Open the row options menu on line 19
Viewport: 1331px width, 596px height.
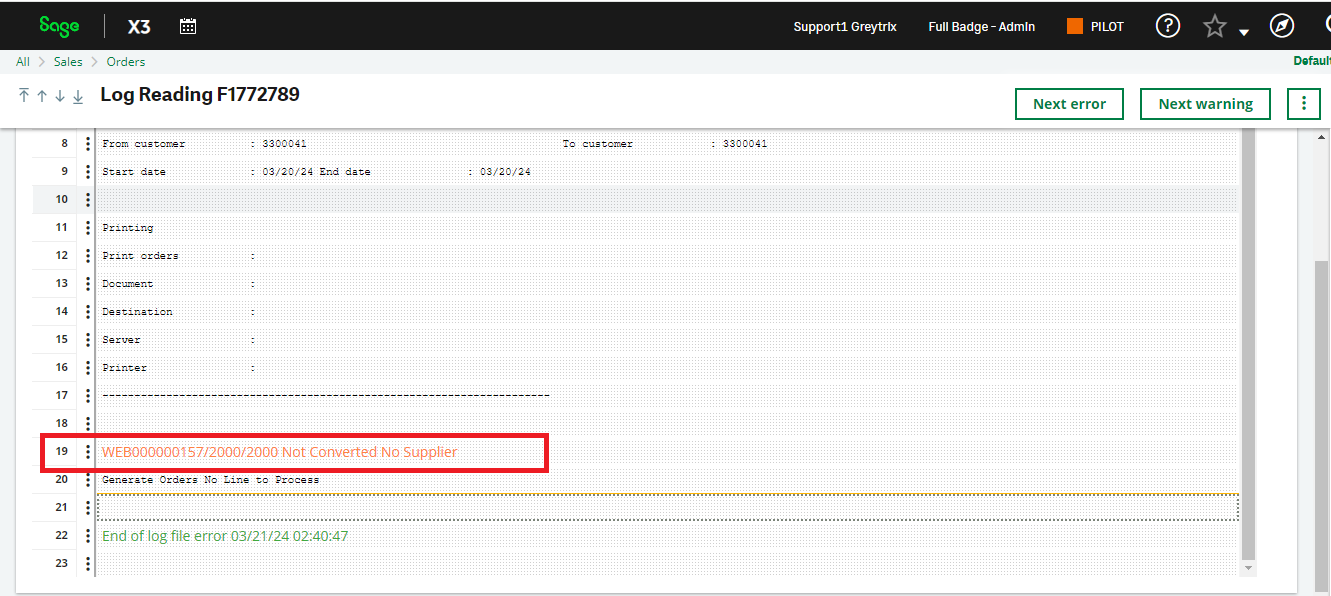pos(88,451)
